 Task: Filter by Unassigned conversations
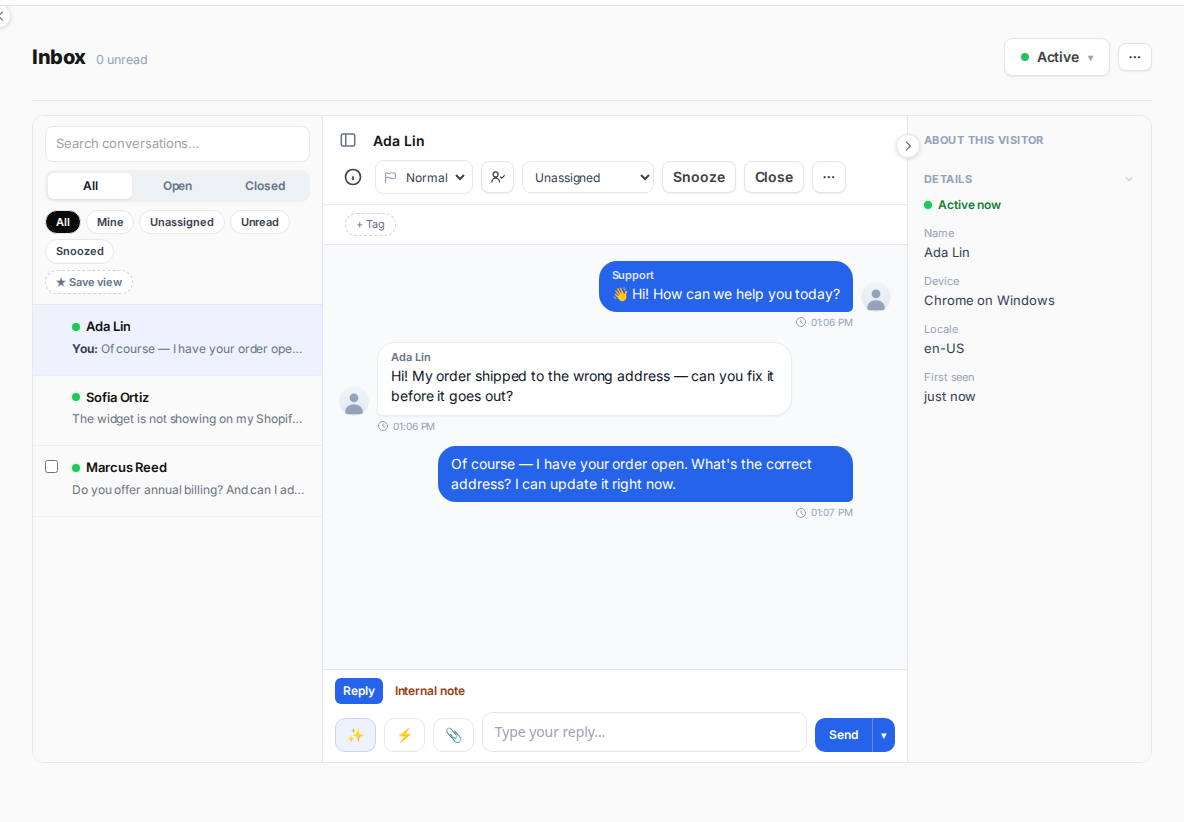point(182,222)
